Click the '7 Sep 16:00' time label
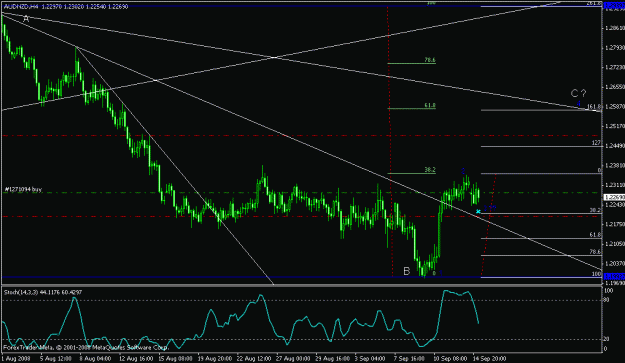The image size is (625, 363). pos(410,359)
